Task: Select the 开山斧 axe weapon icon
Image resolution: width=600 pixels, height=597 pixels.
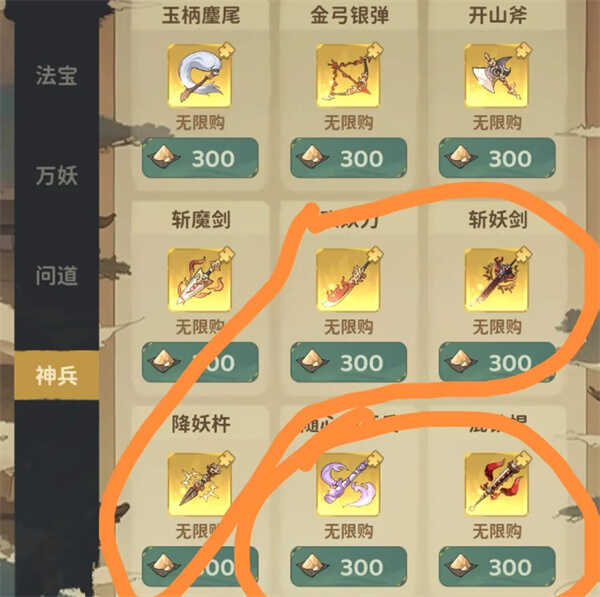Action: pyautogui.click(x=497, y=75)
